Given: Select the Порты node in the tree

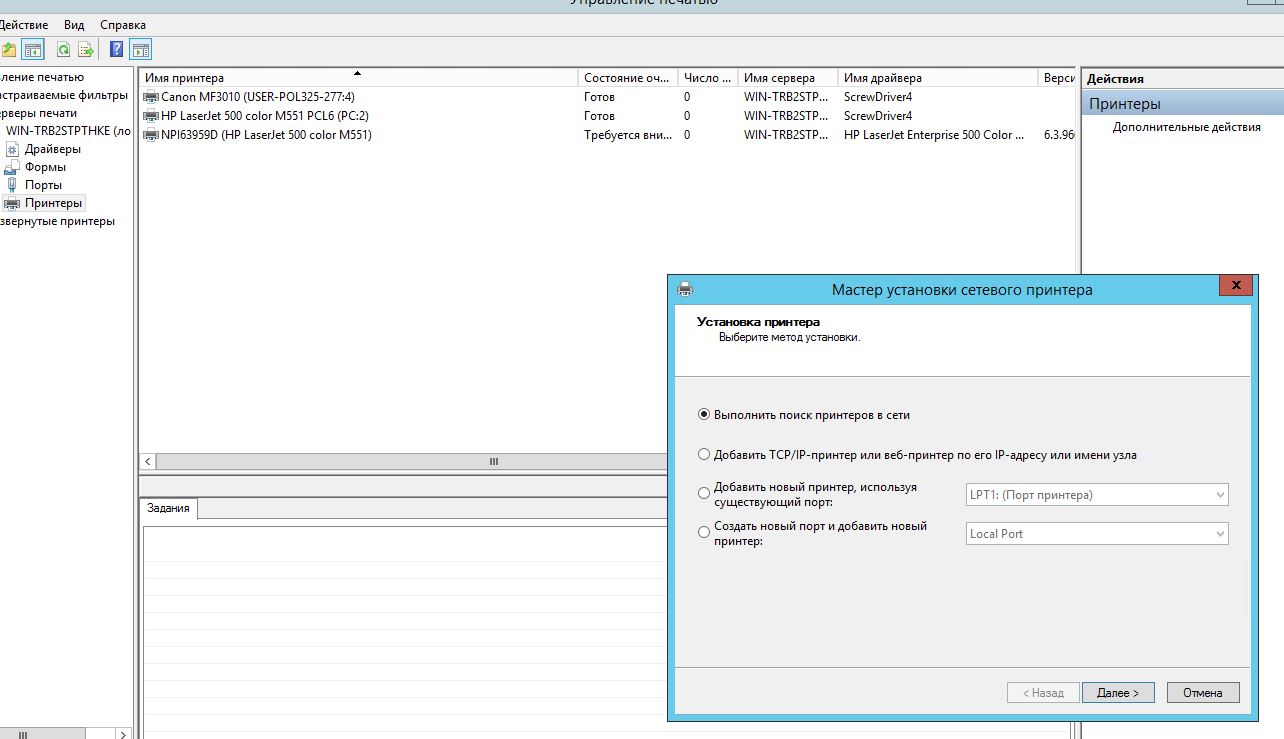Looking at the screenshot, I should [43, 185].
